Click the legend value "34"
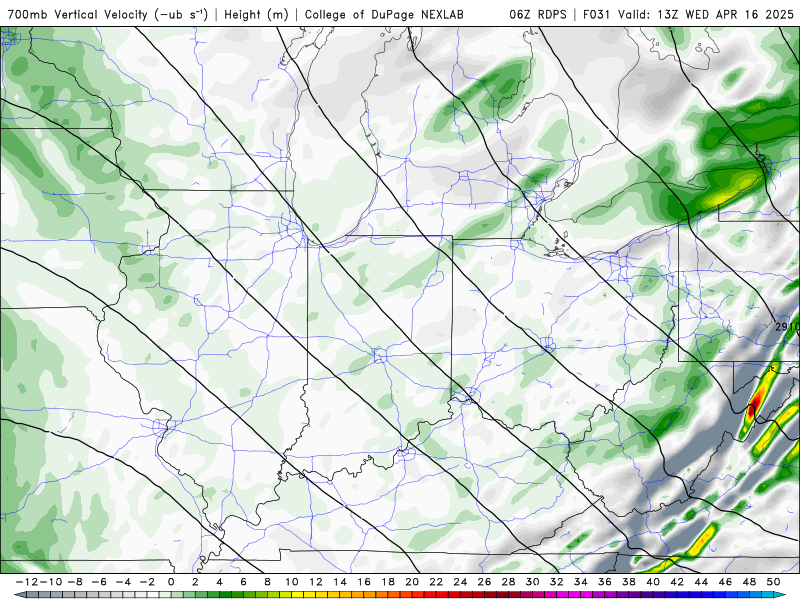The height and width of the screenshot is (600, 800). click(581, 582)
